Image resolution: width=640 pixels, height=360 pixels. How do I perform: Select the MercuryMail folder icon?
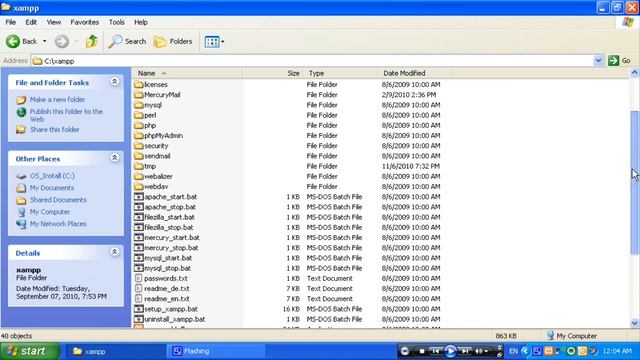[x=139, y=95]
